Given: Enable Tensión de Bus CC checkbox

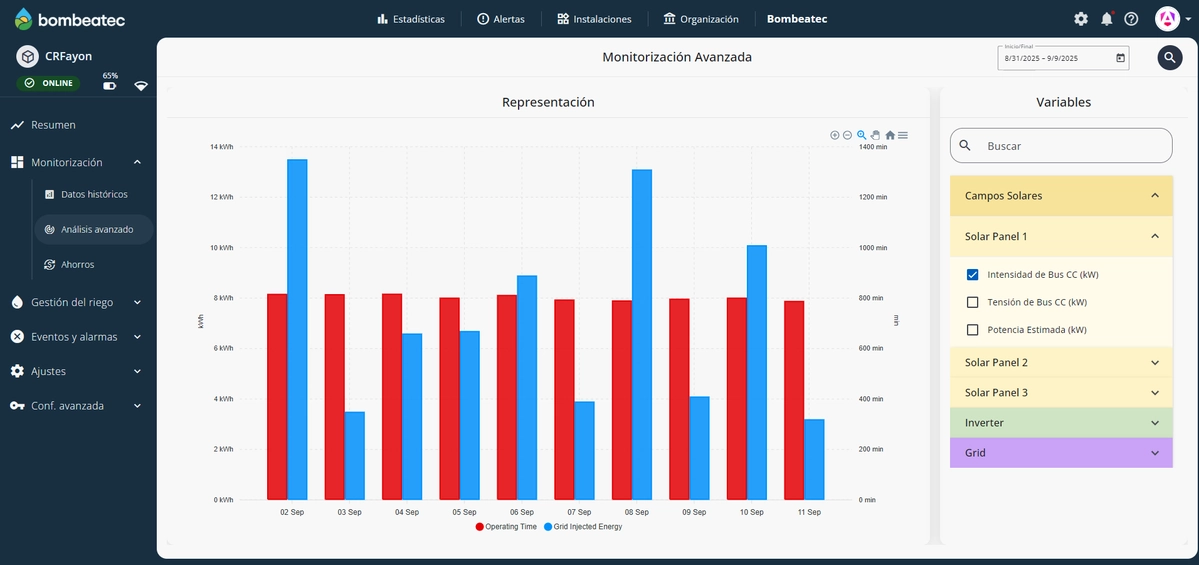Looking at the screenshot, I should [x=972, y=302].
